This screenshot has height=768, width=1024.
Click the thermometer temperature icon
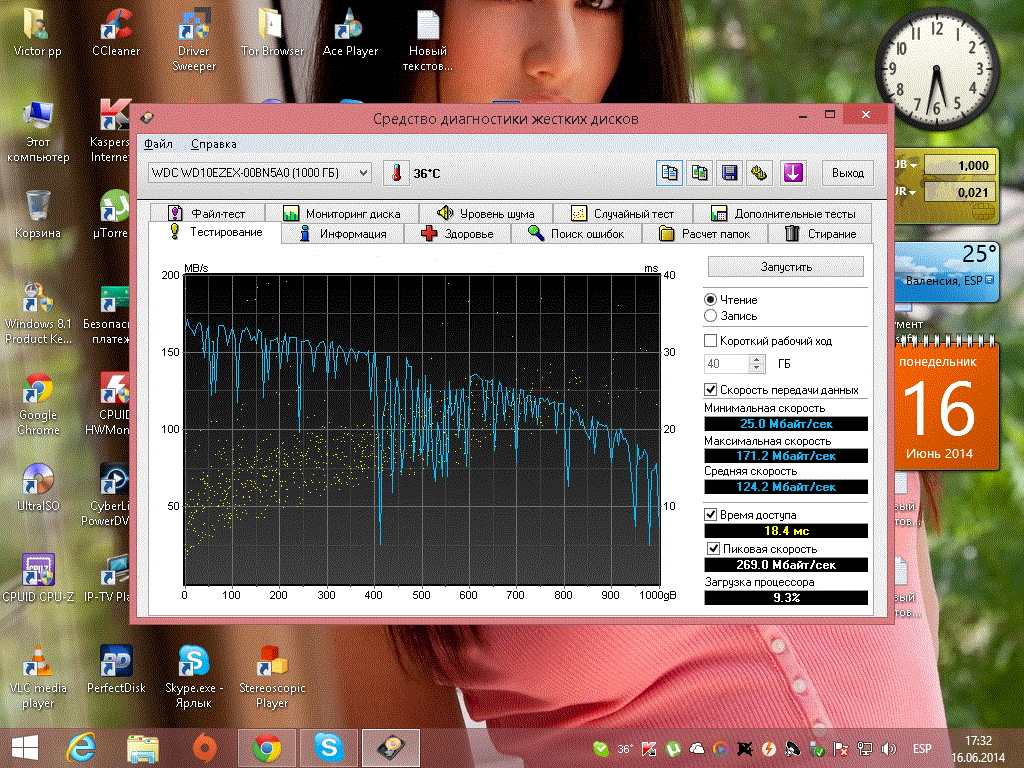click(x=397, y=173)
